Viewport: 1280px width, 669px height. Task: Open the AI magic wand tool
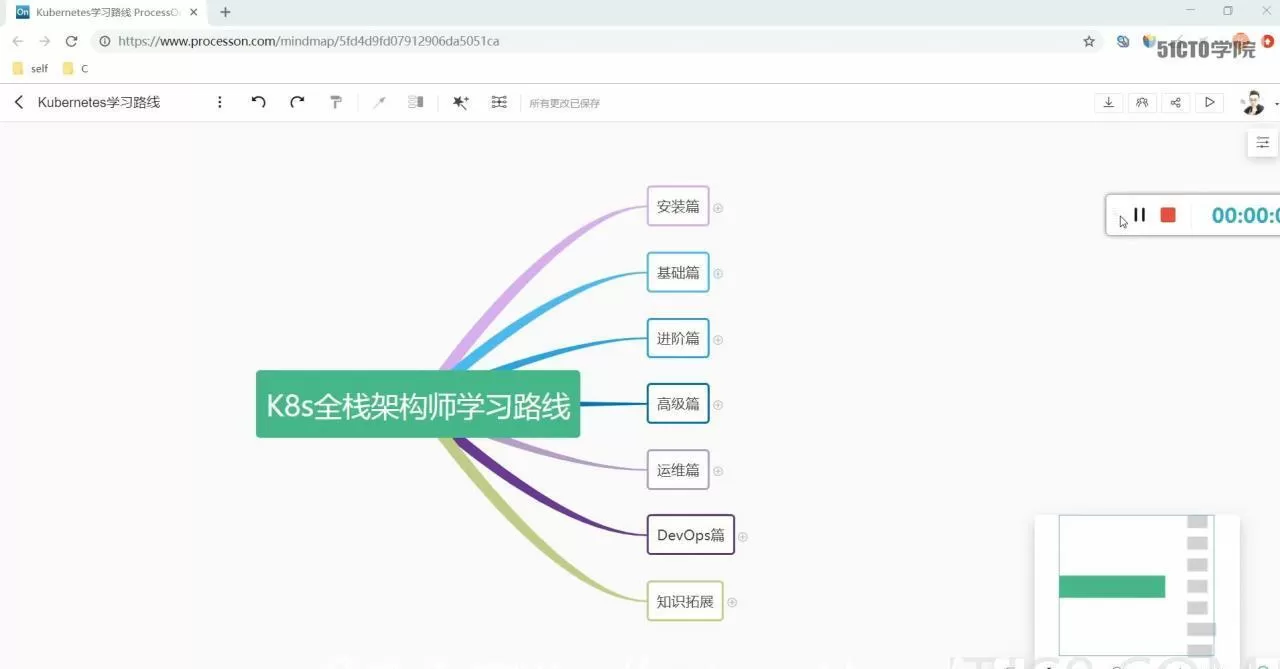coord(460,102)
